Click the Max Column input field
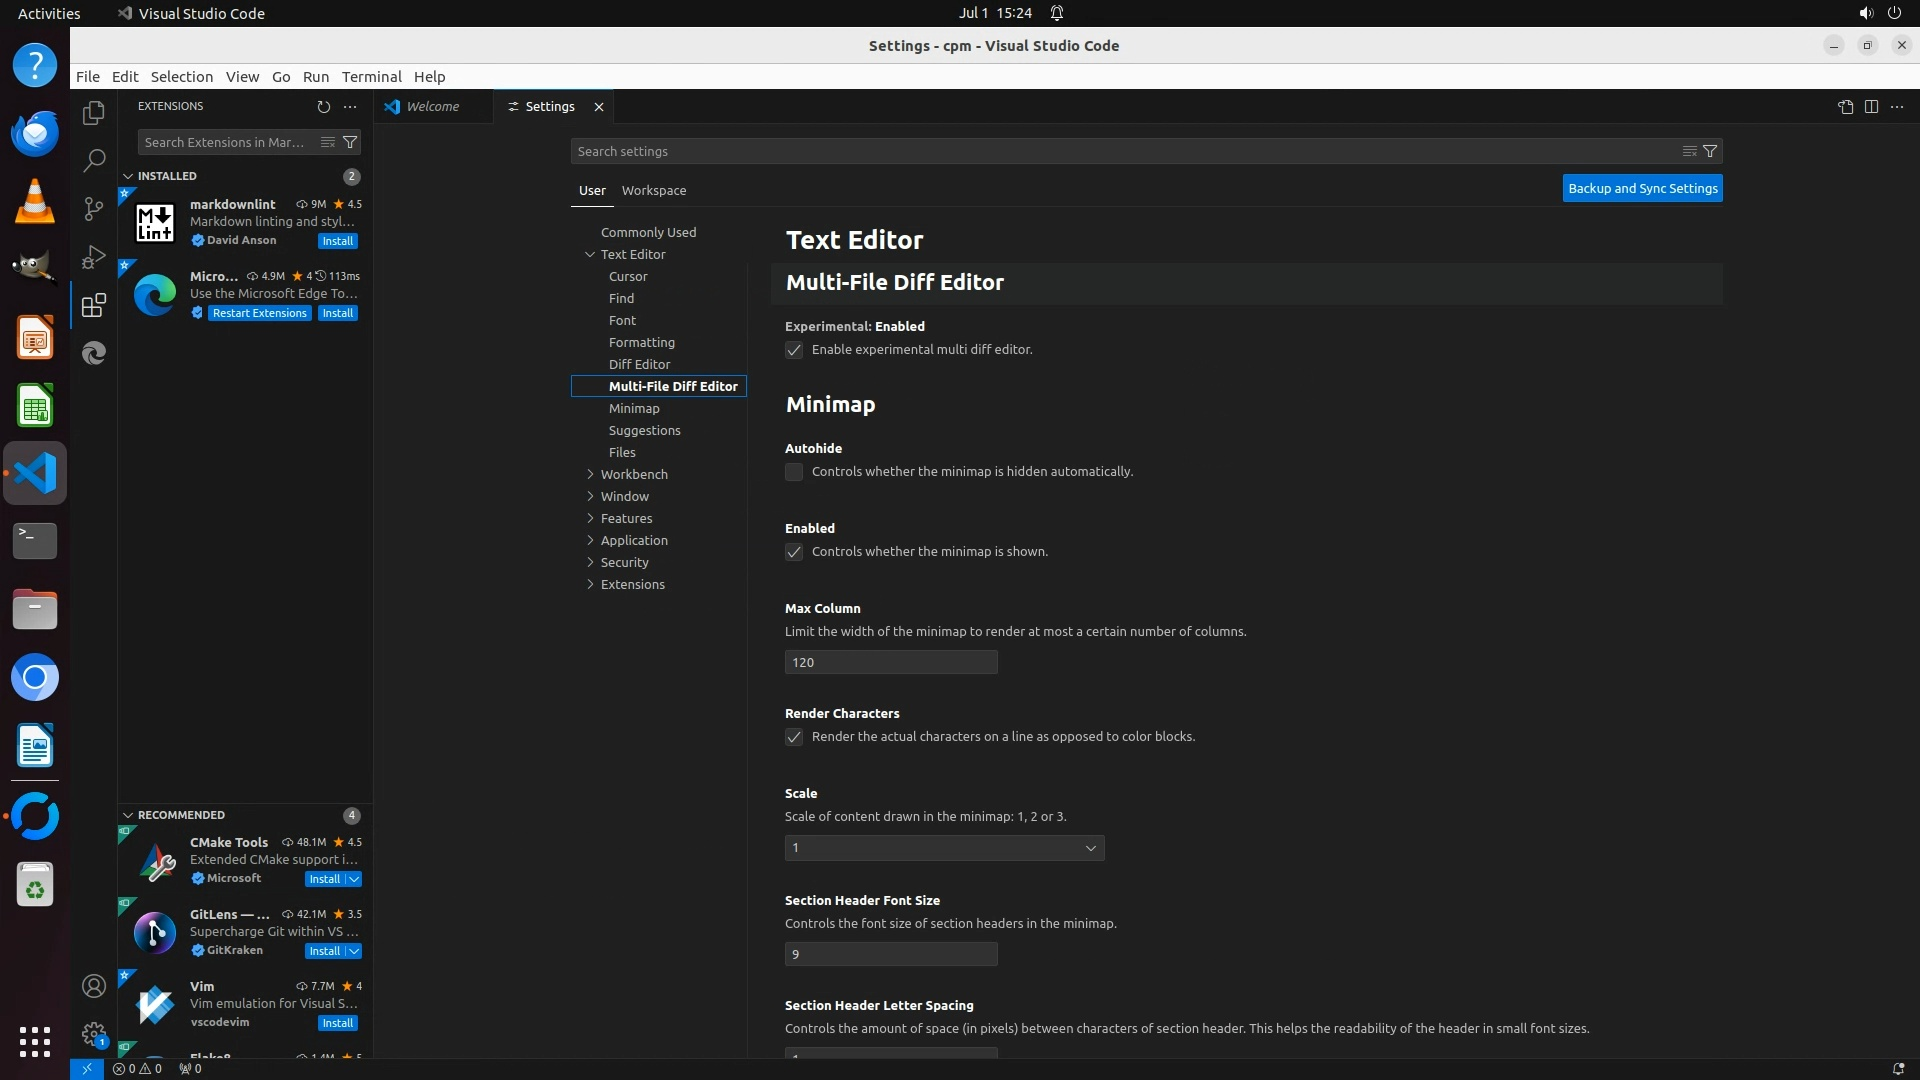 tap(890, 662)
